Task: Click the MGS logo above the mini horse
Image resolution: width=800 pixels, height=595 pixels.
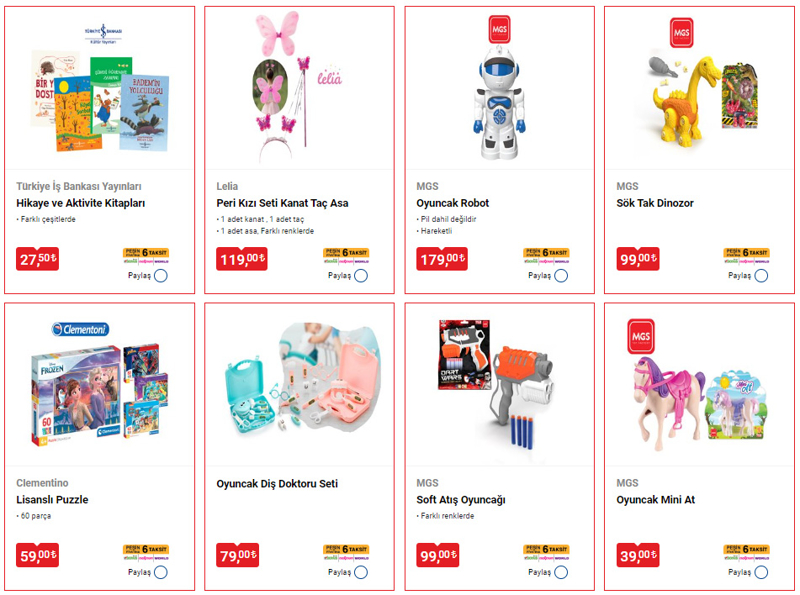Action: [641, 336]
